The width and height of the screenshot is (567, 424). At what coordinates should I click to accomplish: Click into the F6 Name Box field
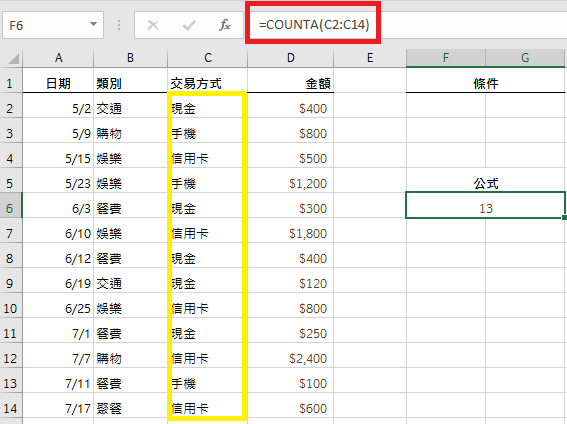pyautogui.click(x=53, y=25)
